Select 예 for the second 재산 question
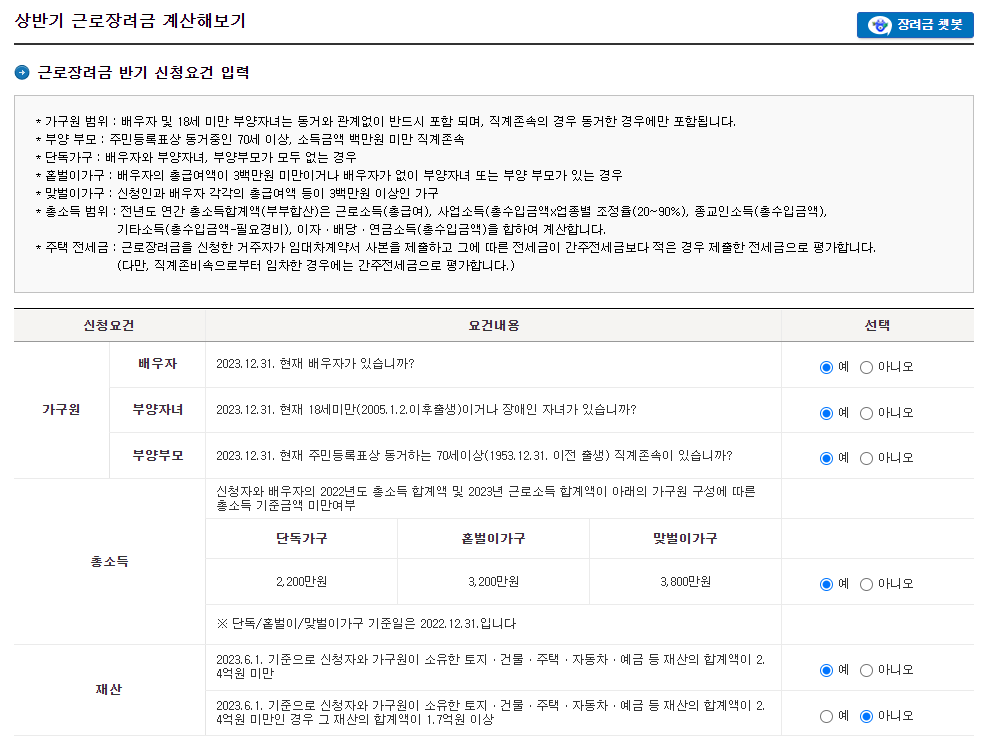The height and width of the screenshot is (743, 1005). [827, 714]
